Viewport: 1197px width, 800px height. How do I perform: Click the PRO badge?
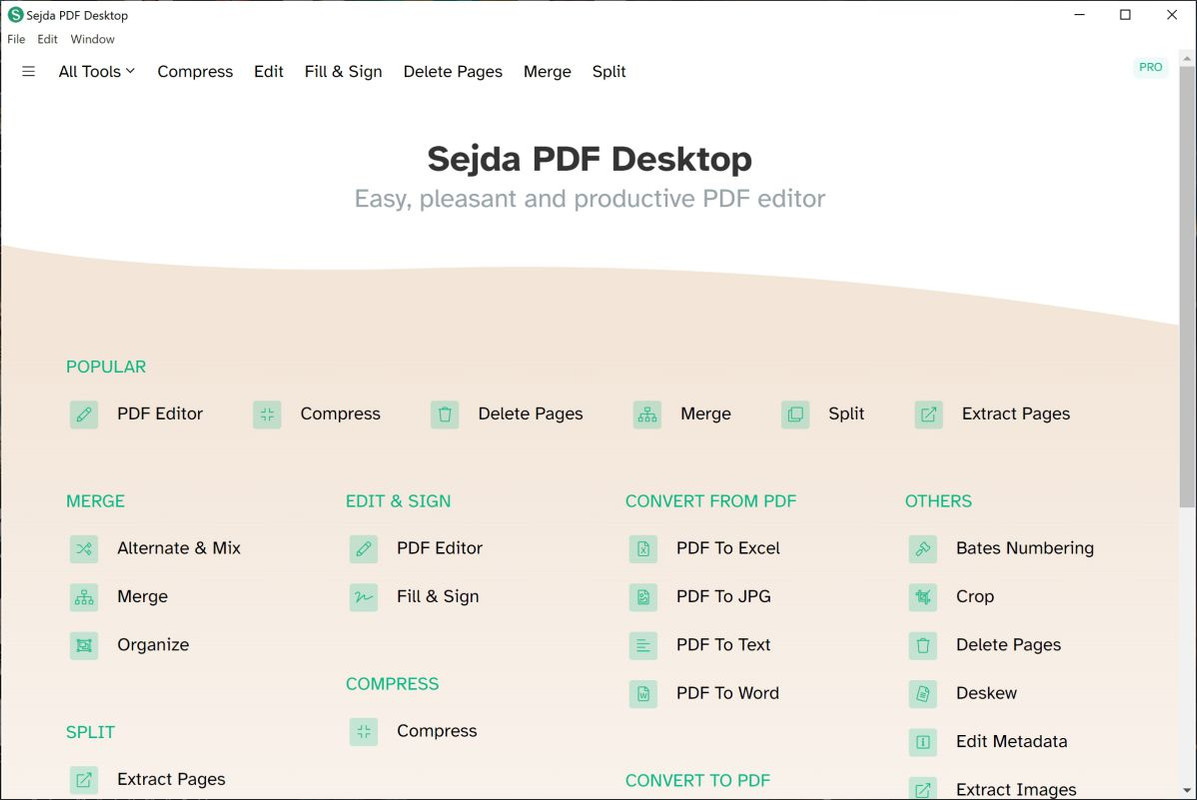[x=1150, y=67]
